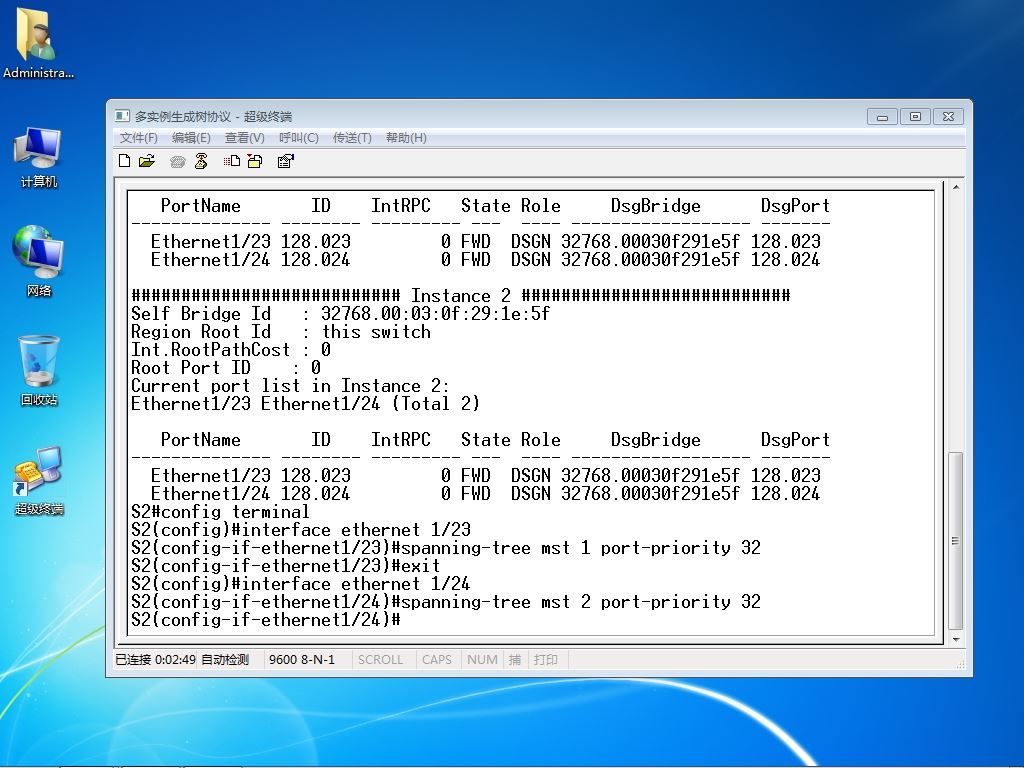Click the Properties toolbar icon
This screenshot has height=768, width=1024.
pos(285,161)
